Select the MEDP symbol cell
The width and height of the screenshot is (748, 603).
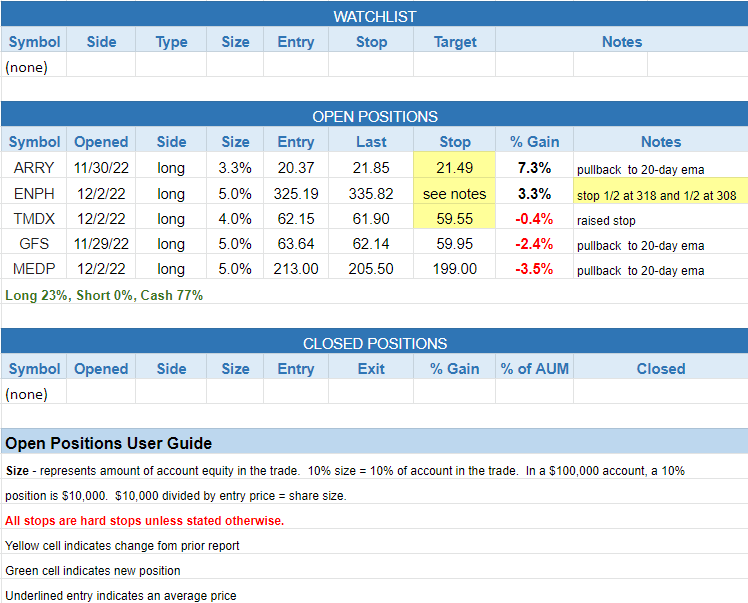pyautogui.click(x=34, y=270)
